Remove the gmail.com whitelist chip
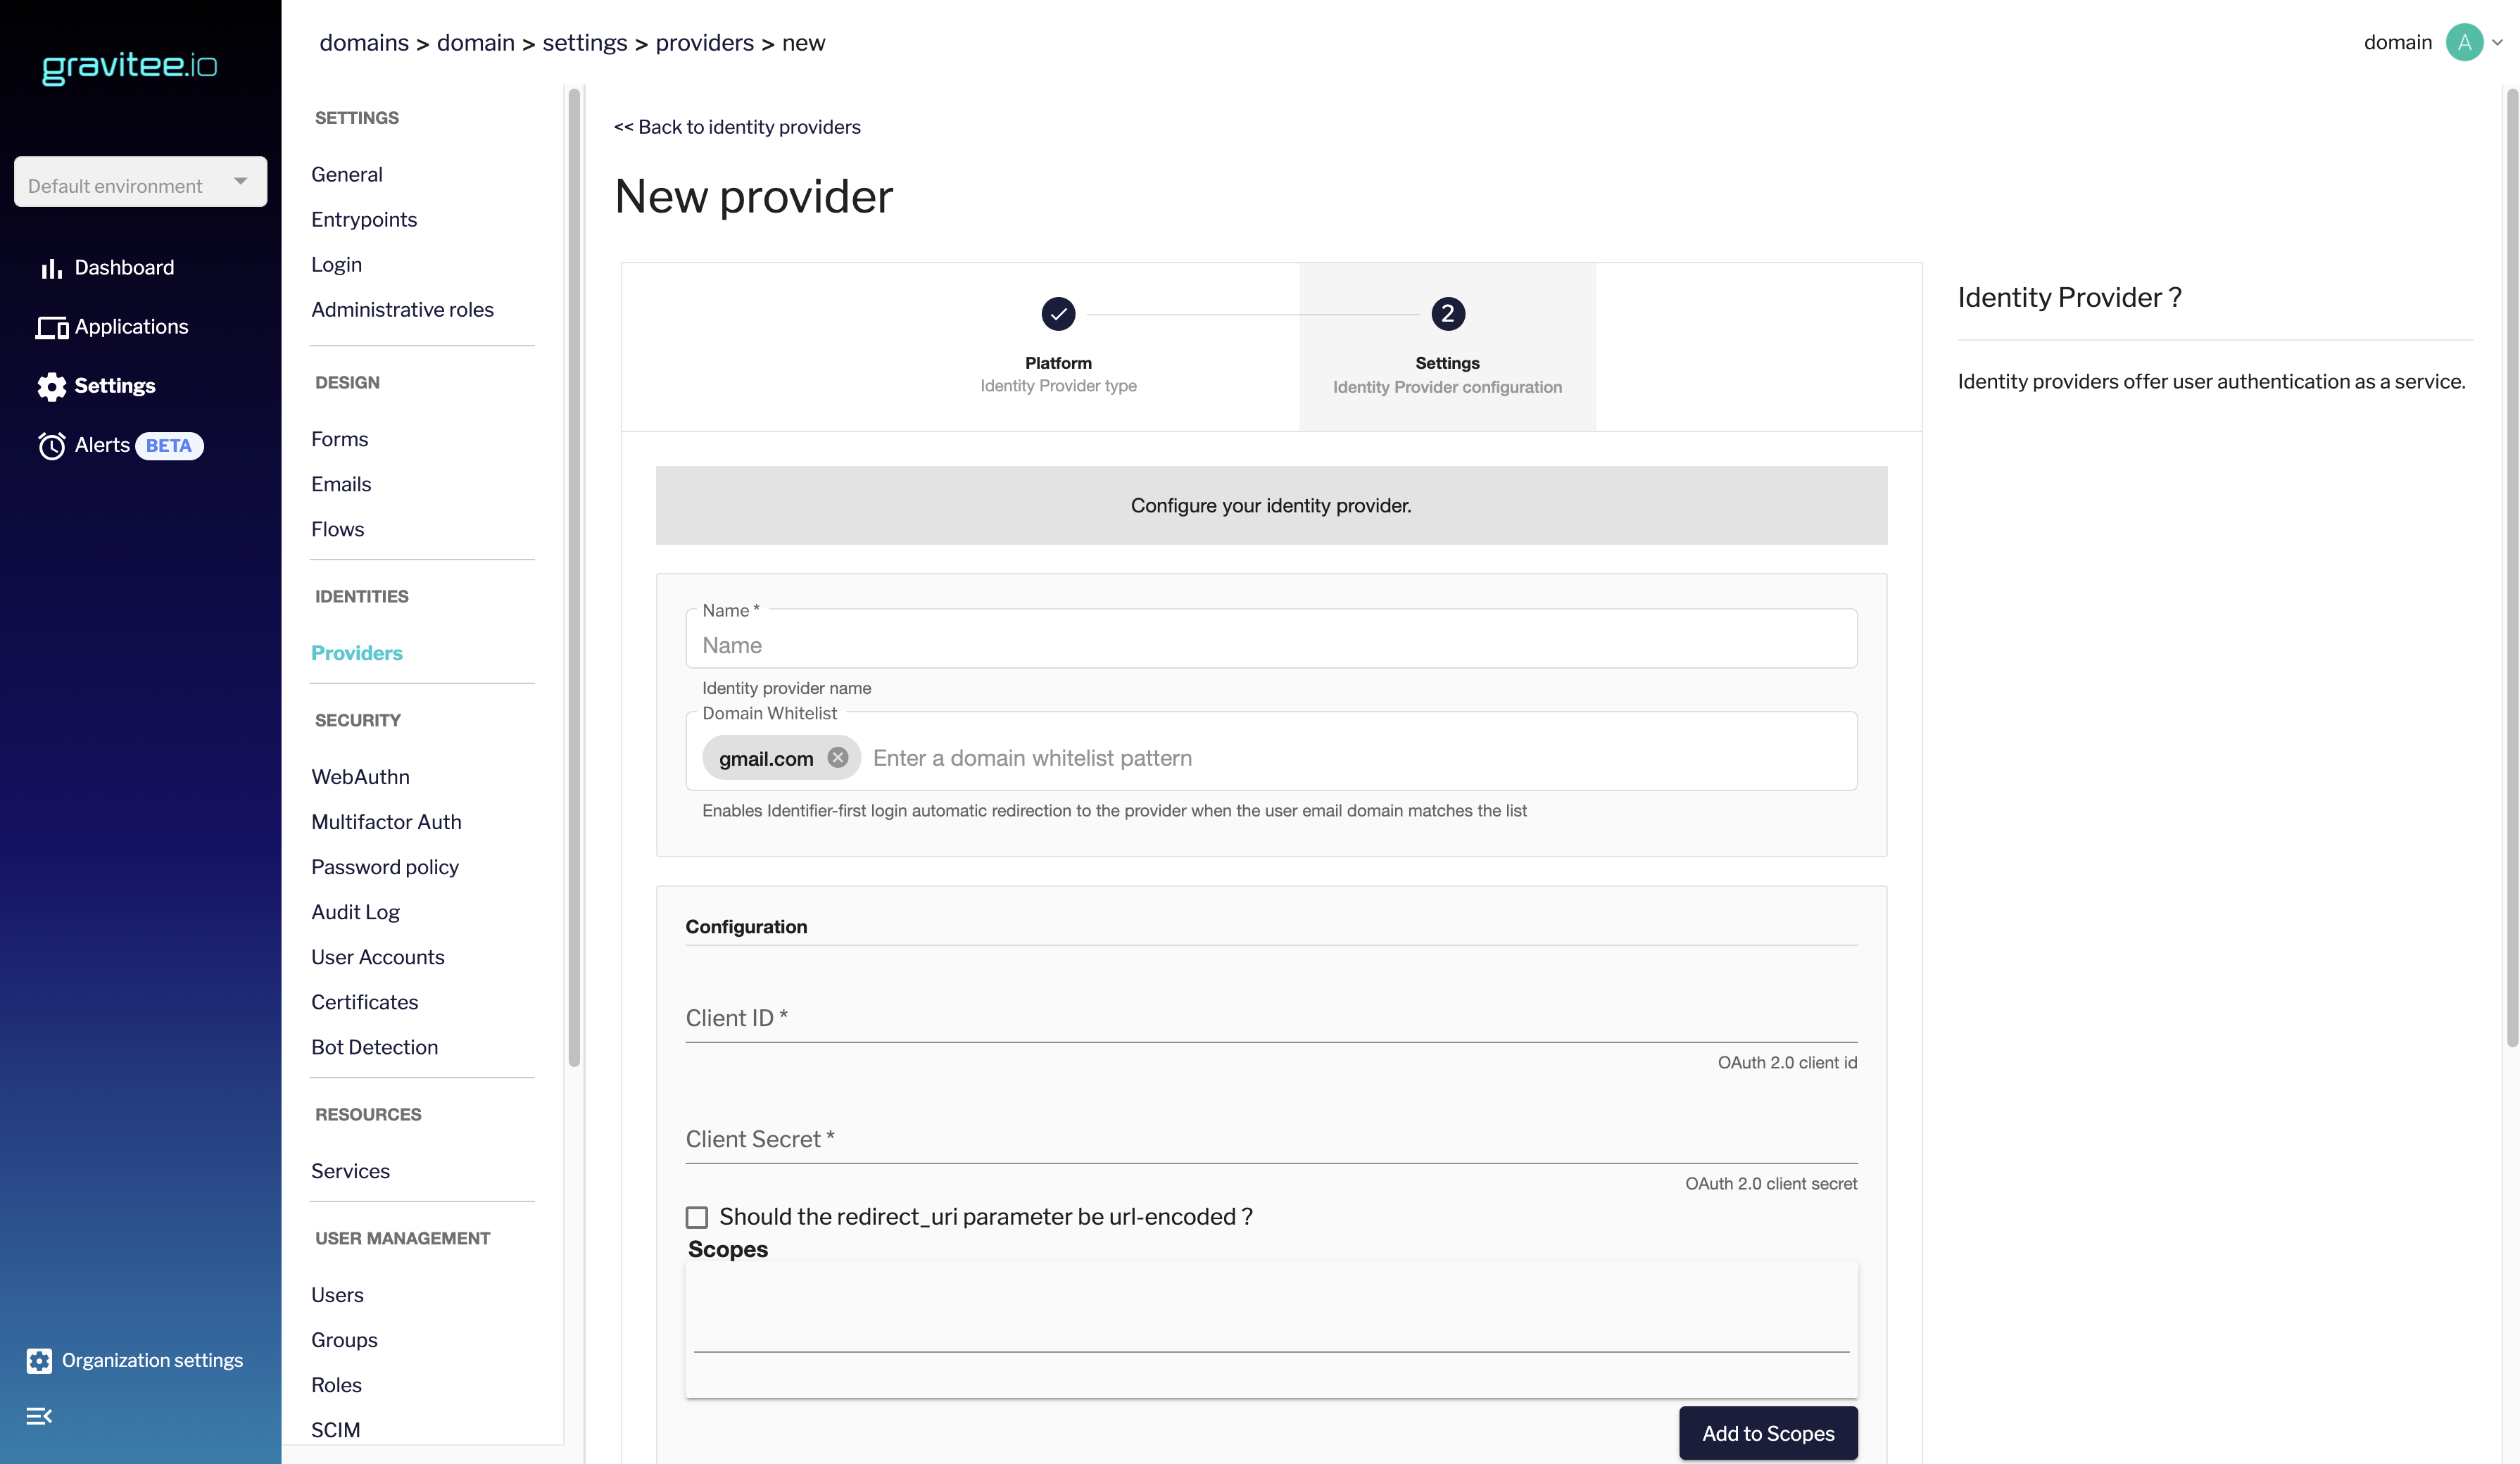This screenshot has height=1464, width=2520. tap(838, 758)
